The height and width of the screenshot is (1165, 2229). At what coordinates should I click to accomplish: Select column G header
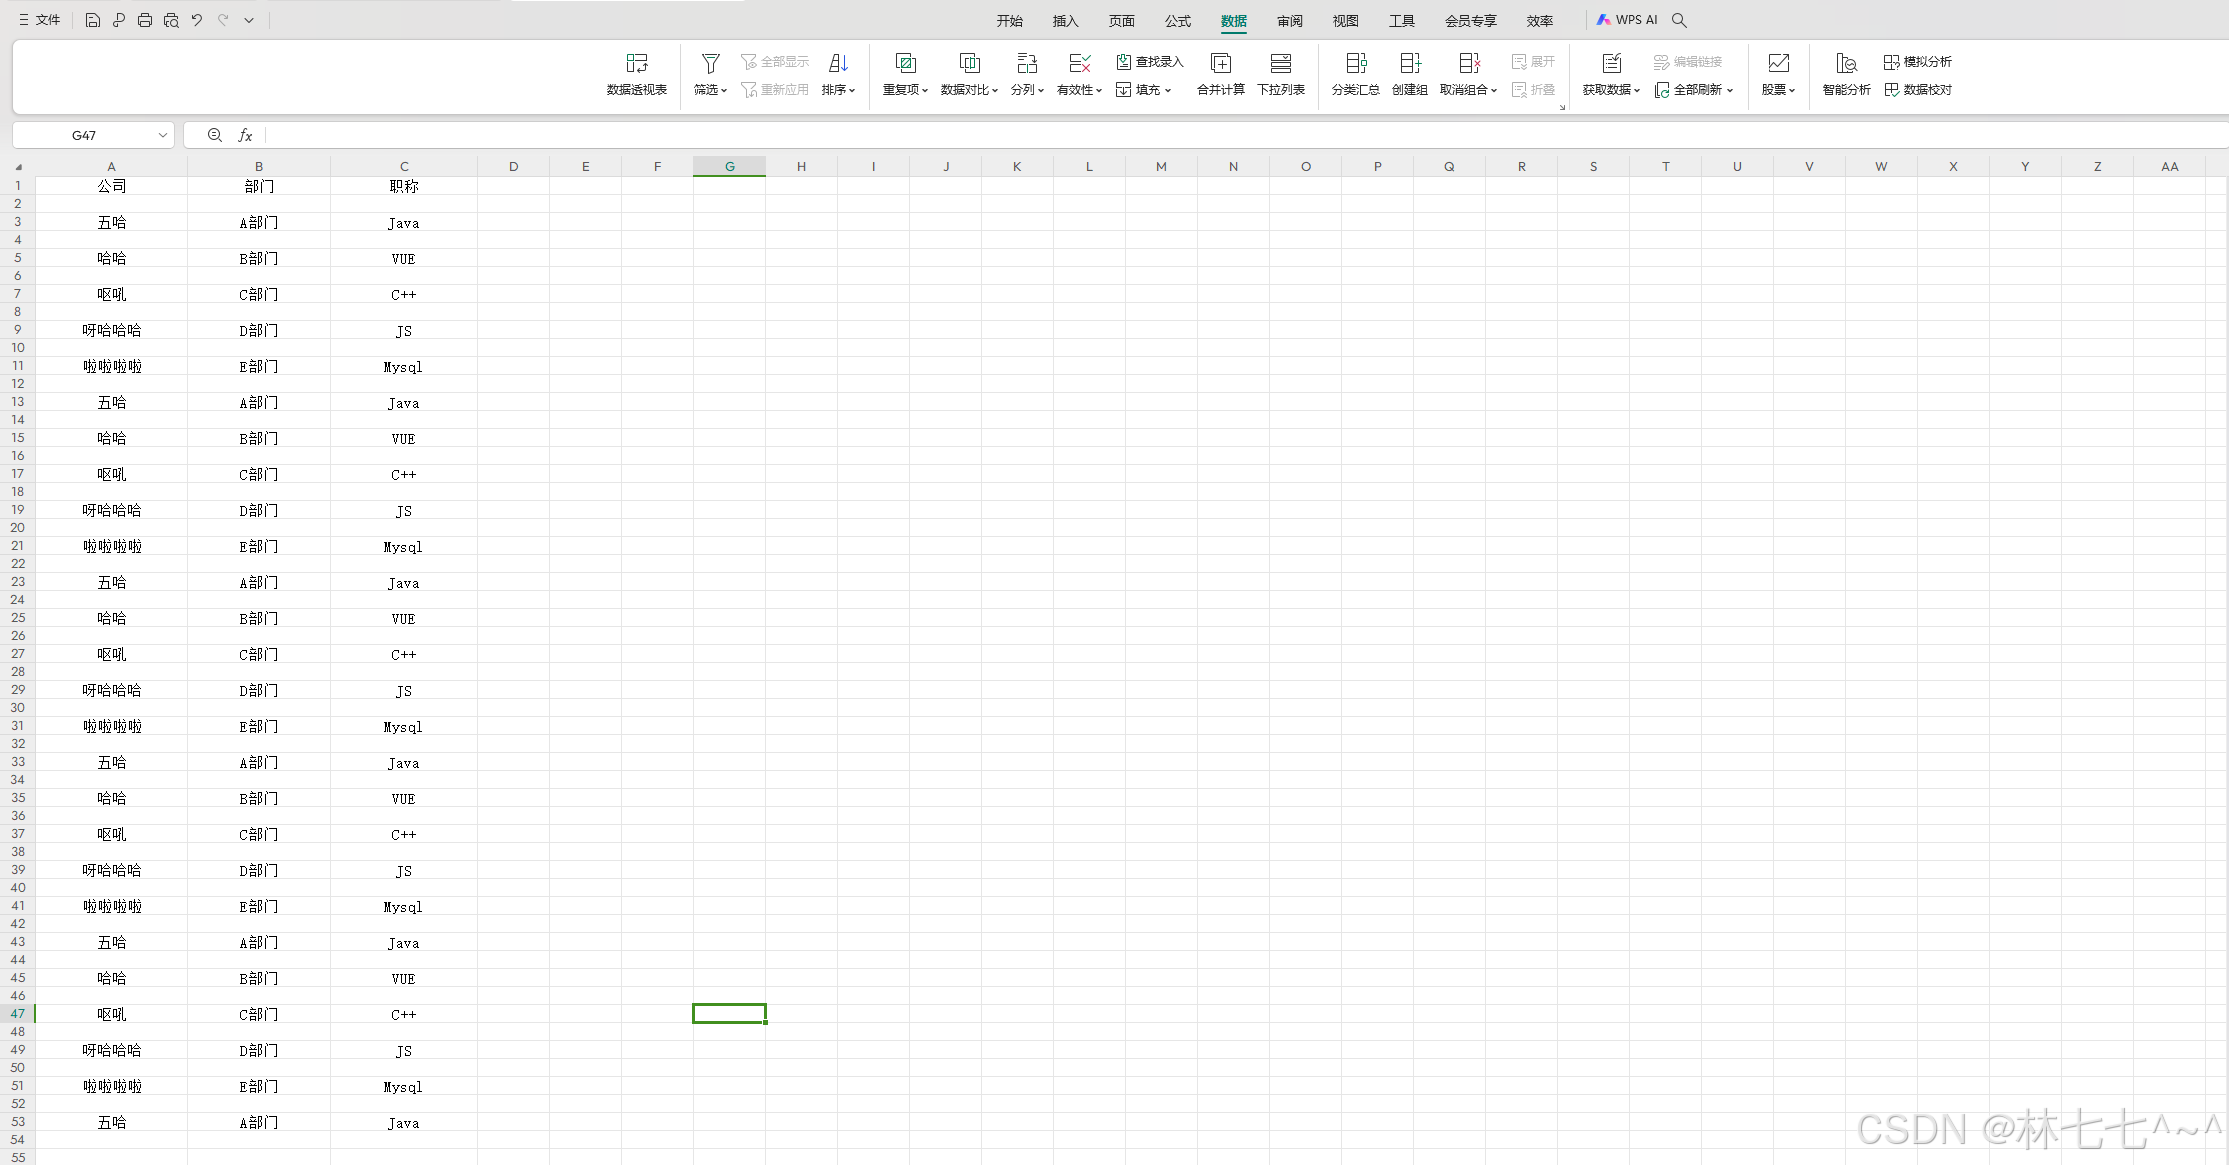click(729, 166)
